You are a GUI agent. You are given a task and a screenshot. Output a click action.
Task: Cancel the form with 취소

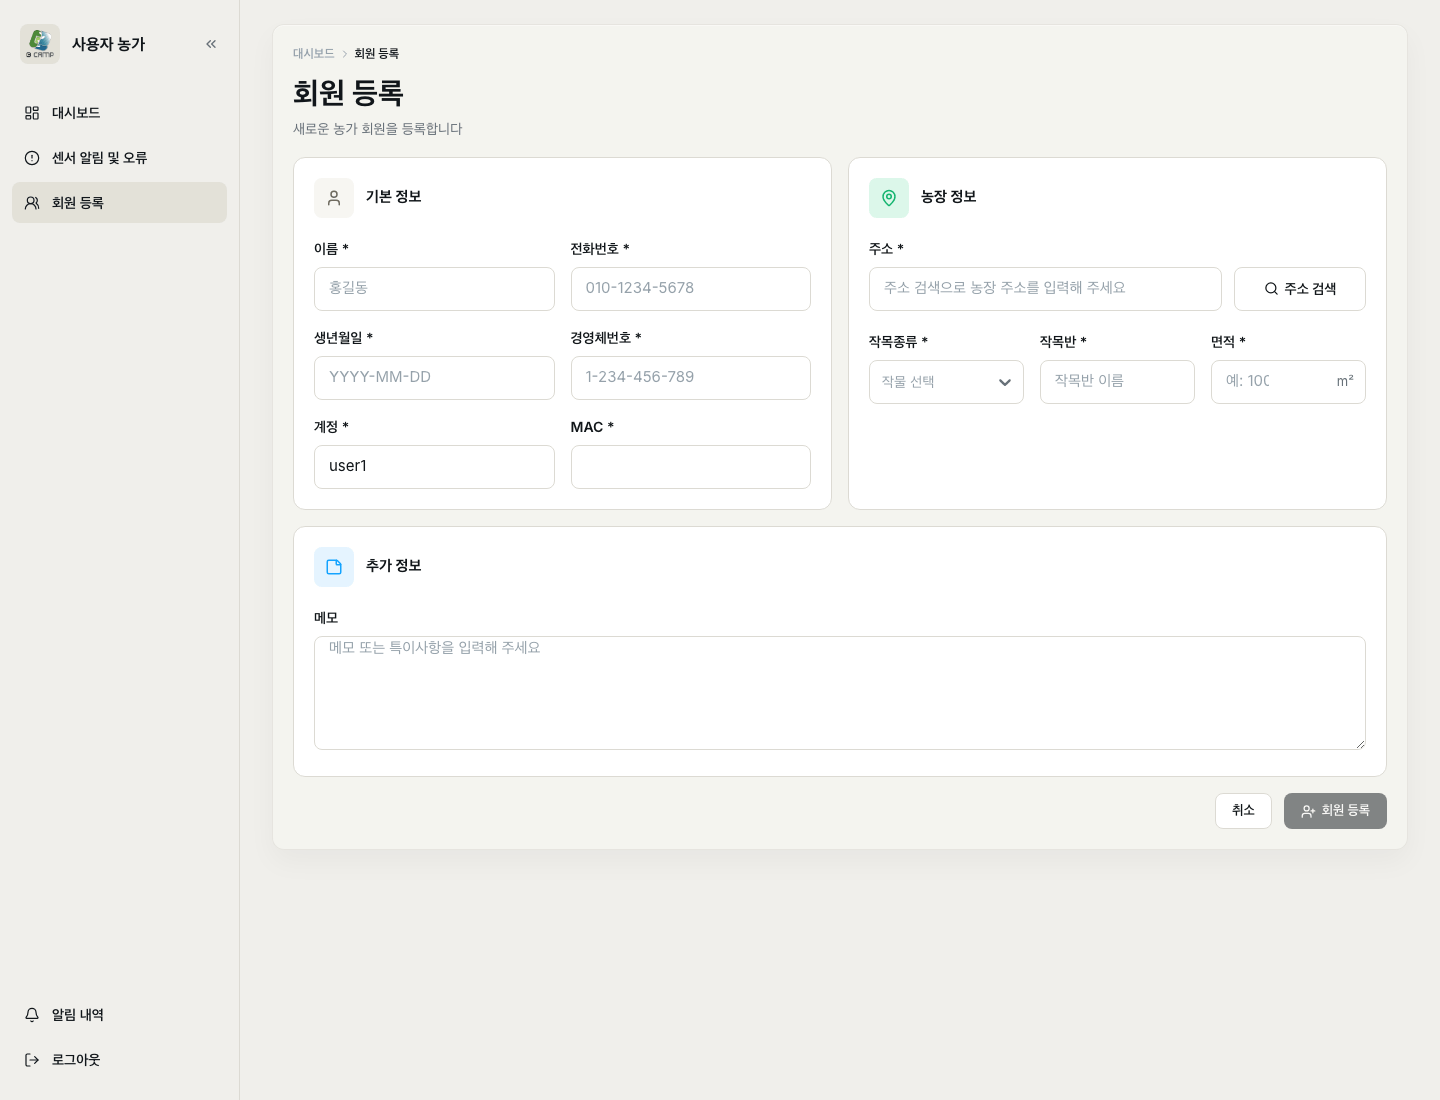(x=1243, y=811)
